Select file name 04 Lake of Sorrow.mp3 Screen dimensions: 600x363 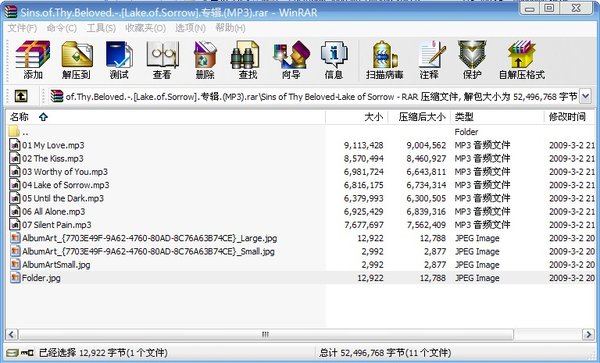point(65,185)
